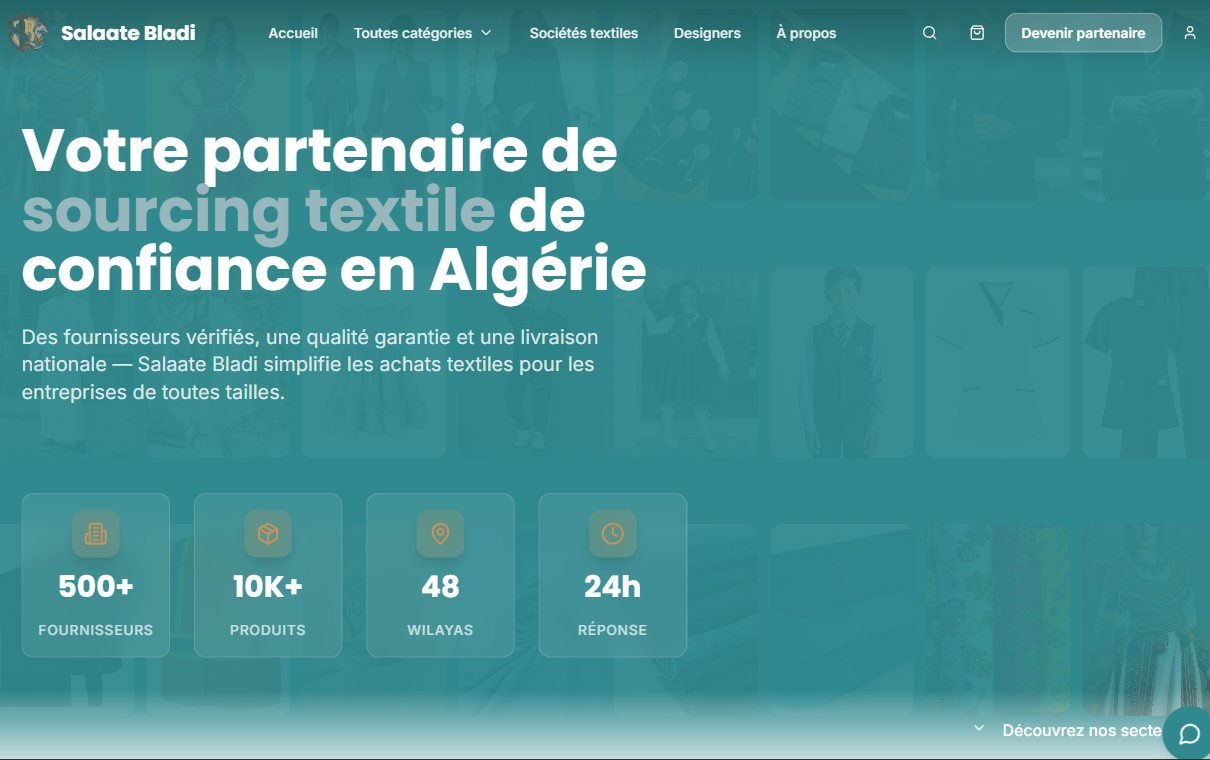Click the Salaate Bladi brand name
This screenshot has height=760, width=1210.
tap(128, 33)
